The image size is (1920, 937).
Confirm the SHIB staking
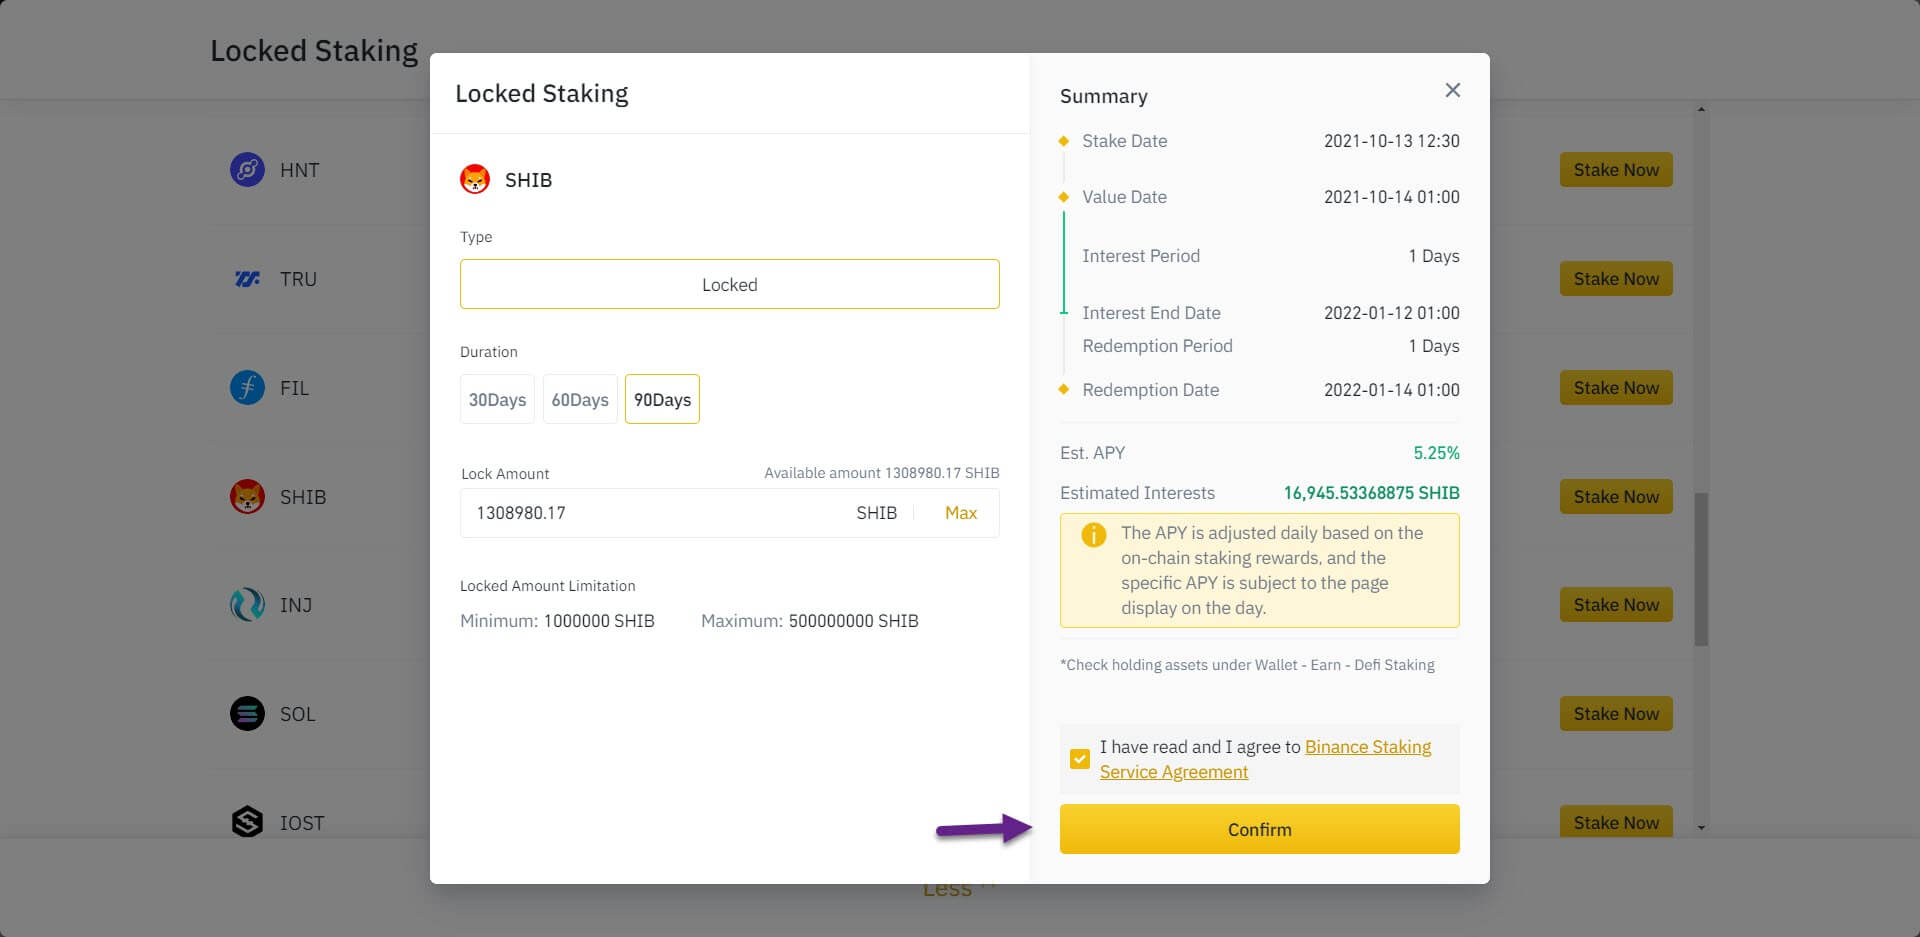tap(1260, 829)
